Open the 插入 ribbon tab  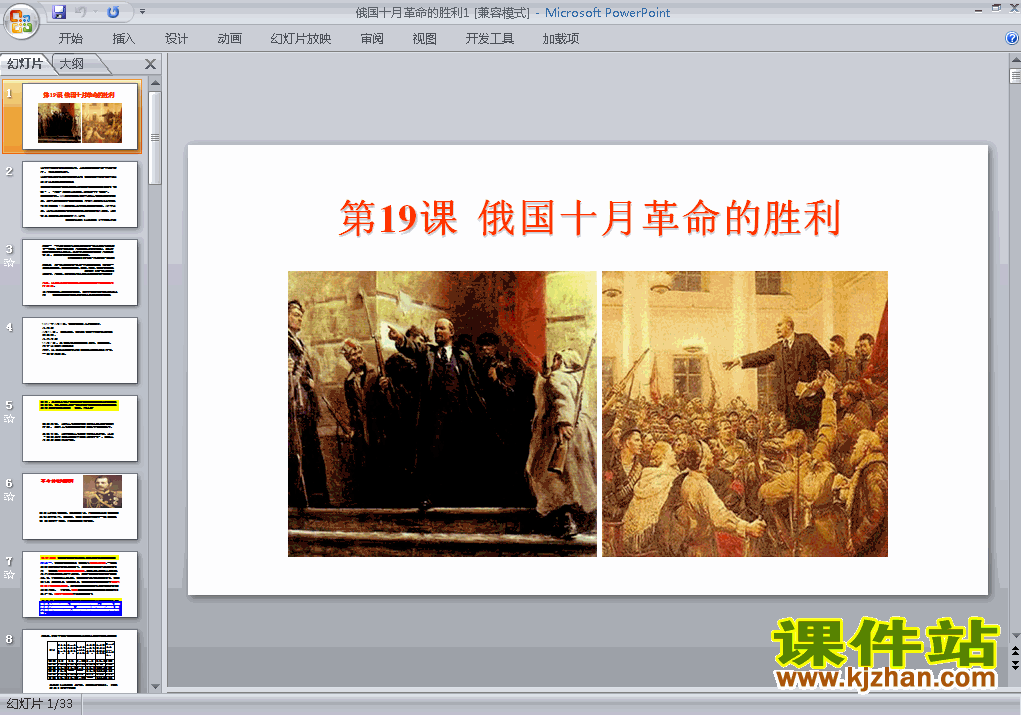coord(123,38)
